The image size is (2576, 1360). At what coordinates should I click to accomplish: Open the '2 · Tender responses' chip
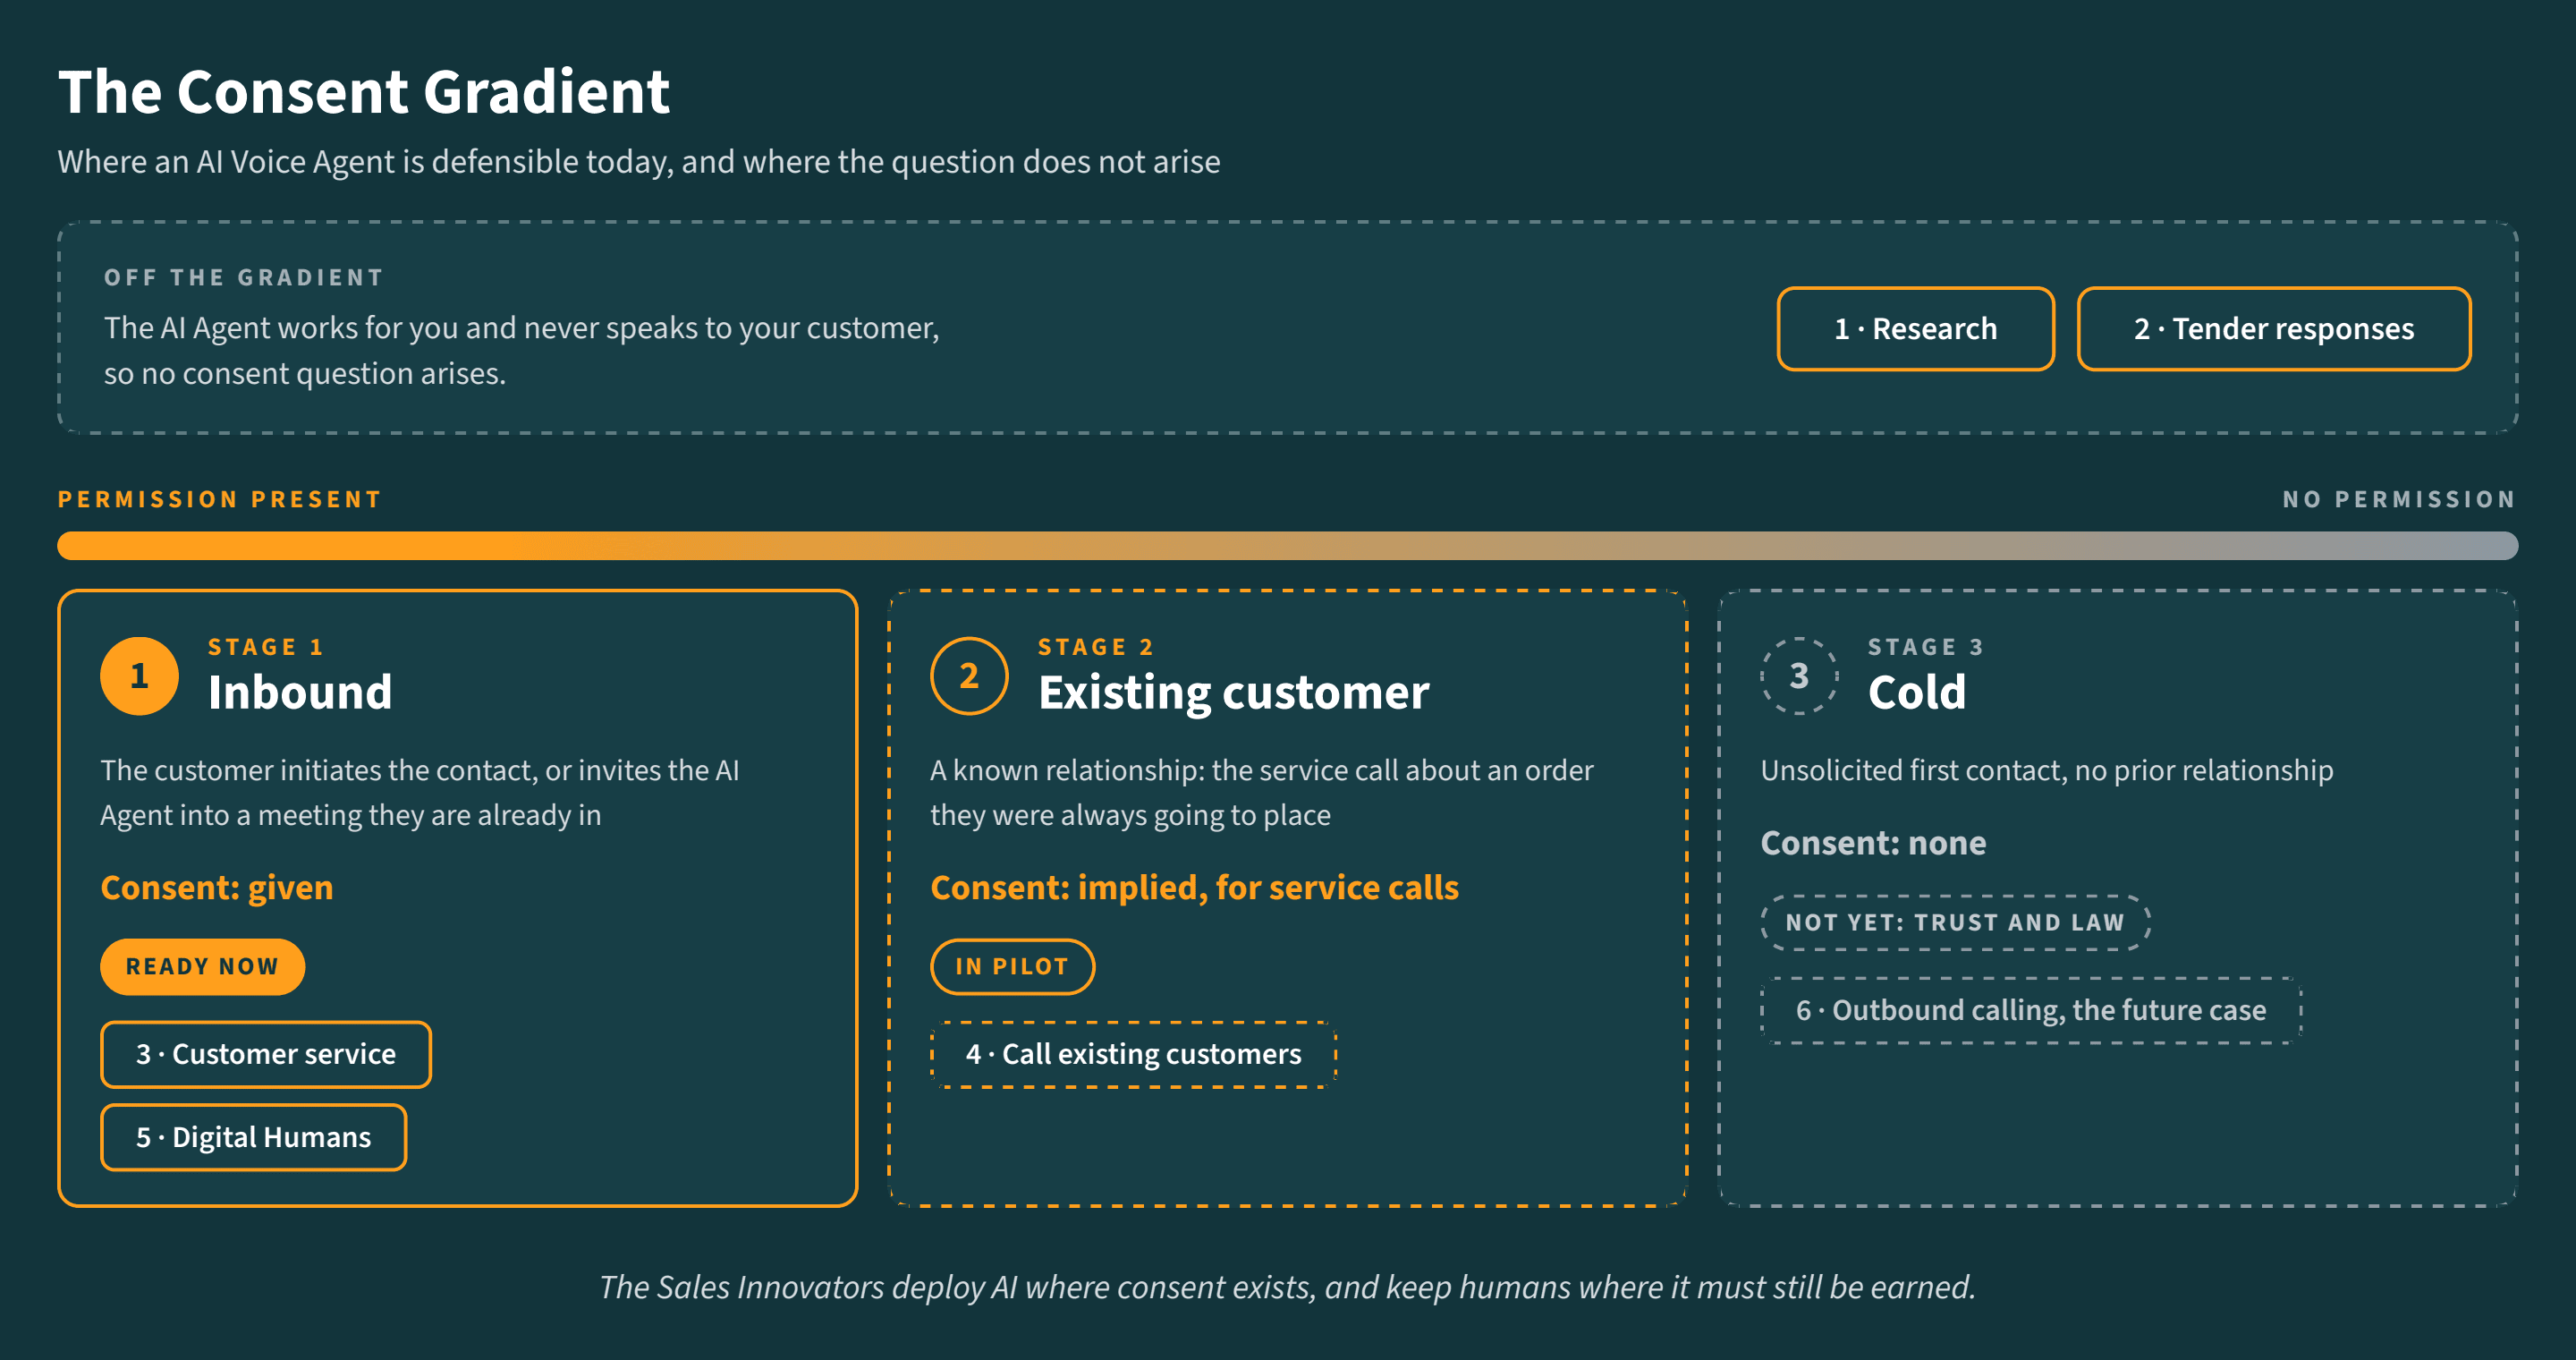coord(2274,329)
